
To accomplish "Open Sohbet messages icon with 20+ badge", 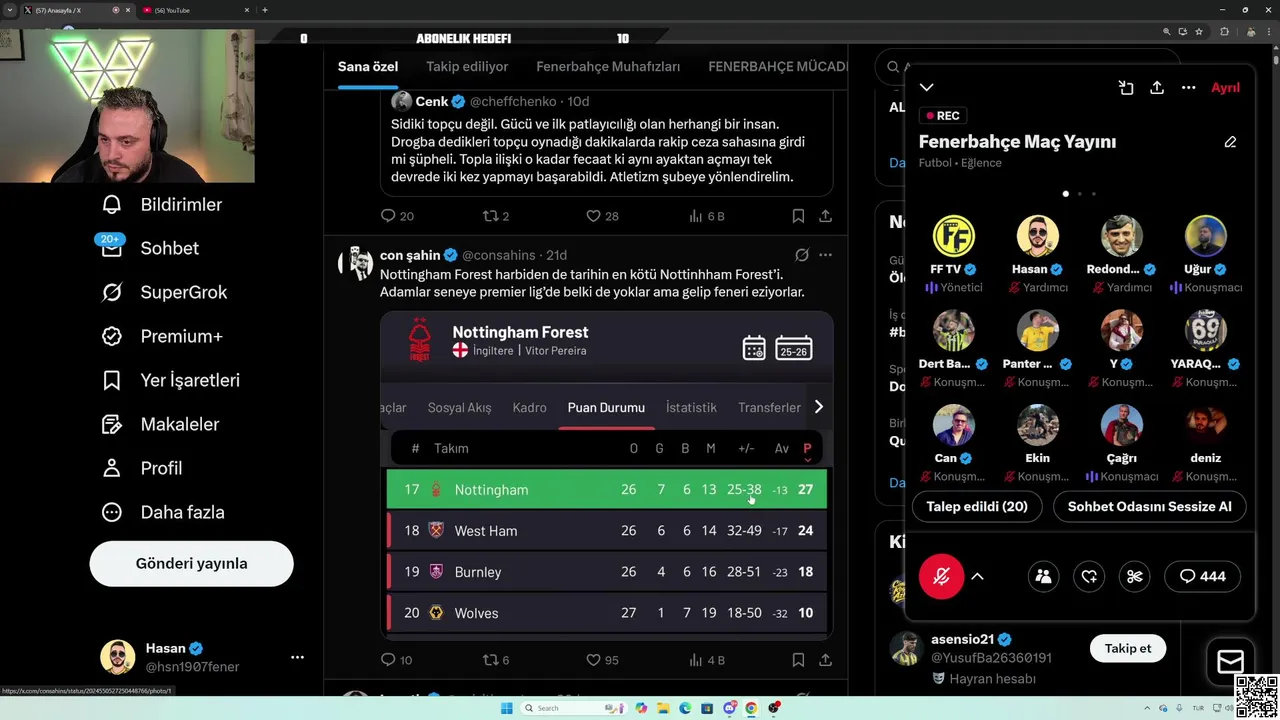I will (112, 247).
